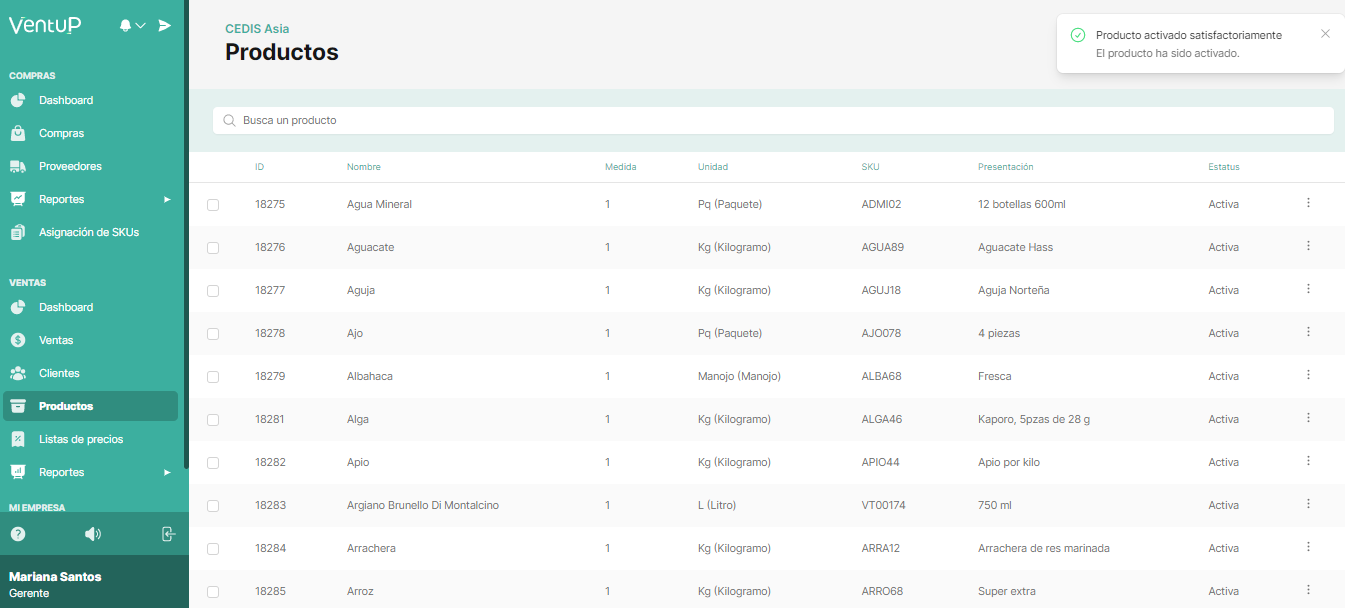Click the help question mark icon
Viewport: 1345px width, 608px height.
[x=18, y=534]
